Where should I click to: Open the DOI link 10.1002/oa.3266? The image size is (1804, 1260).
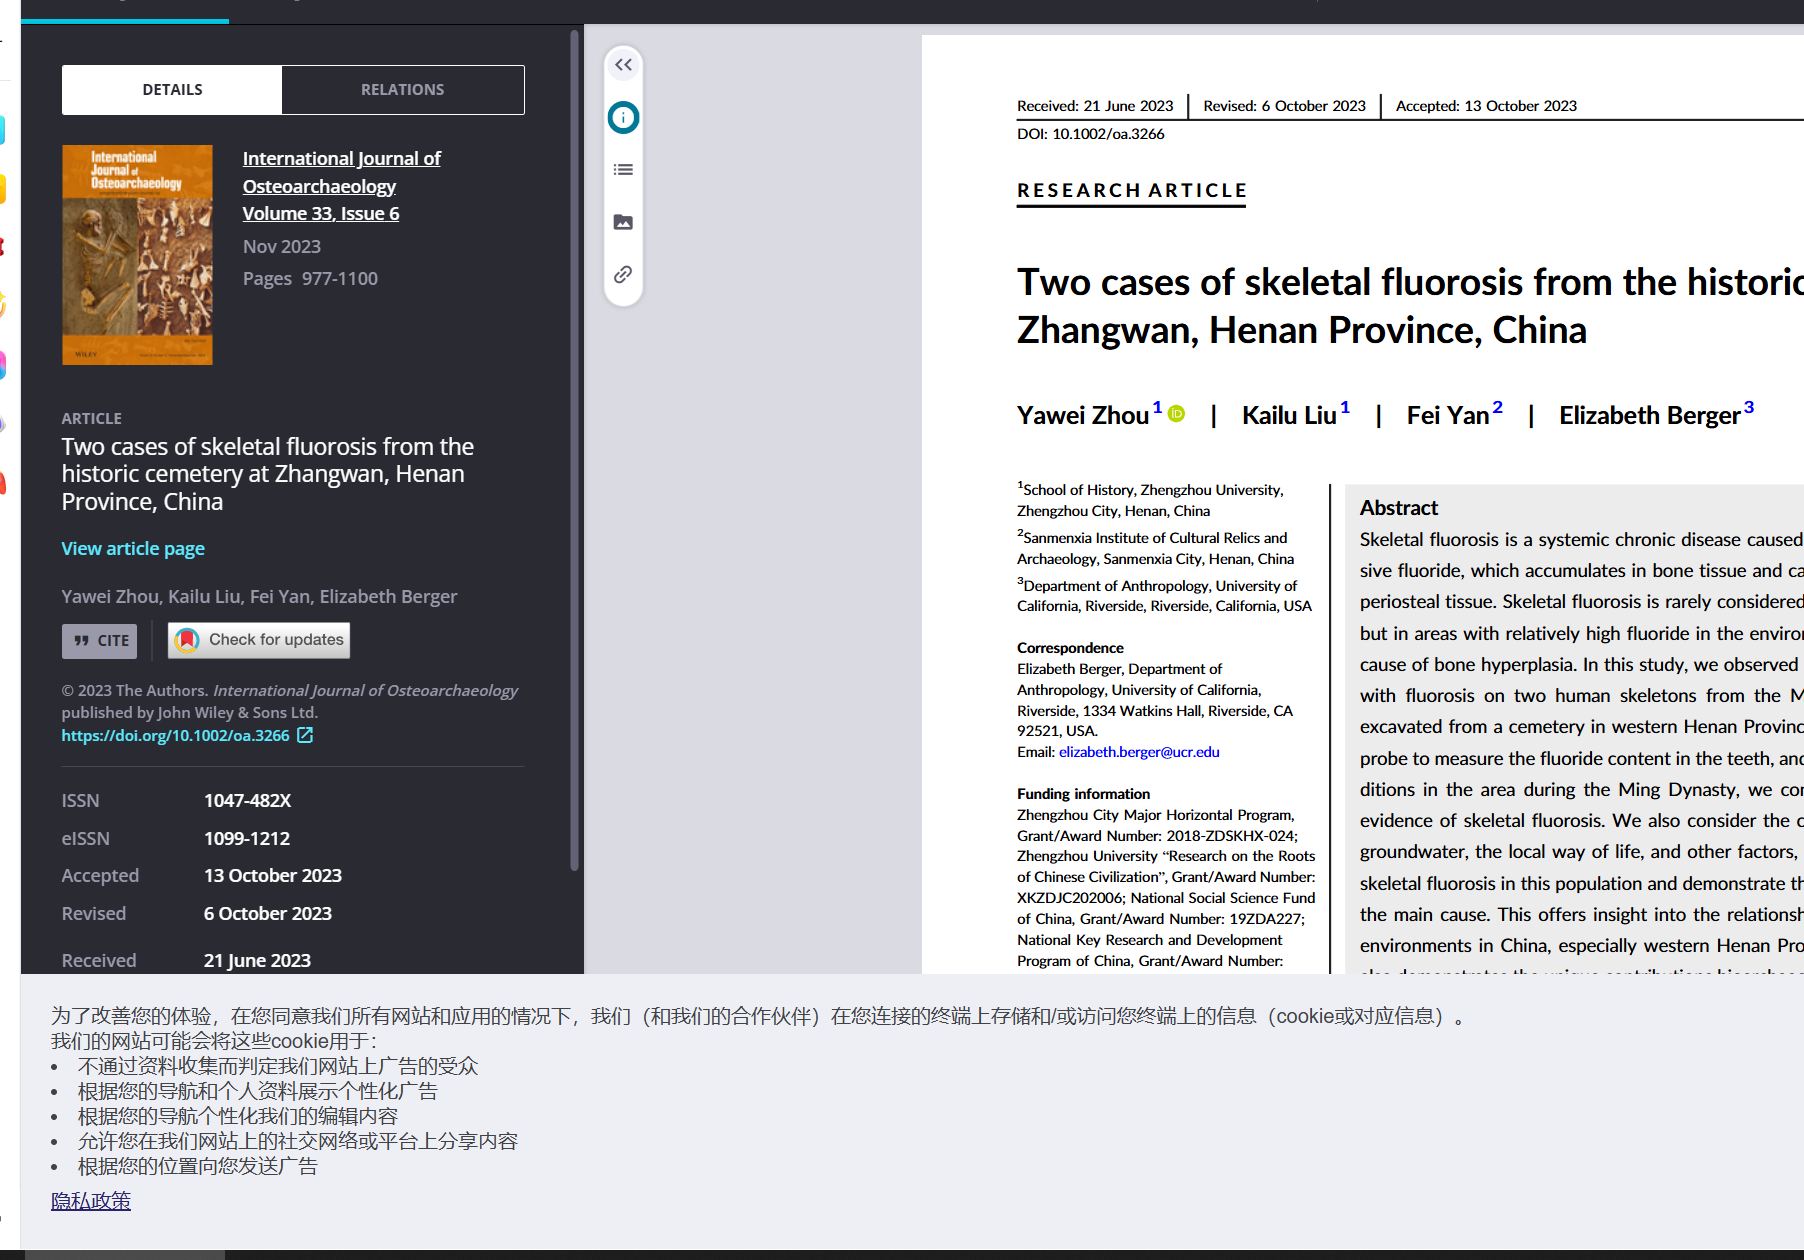(175, 735)
